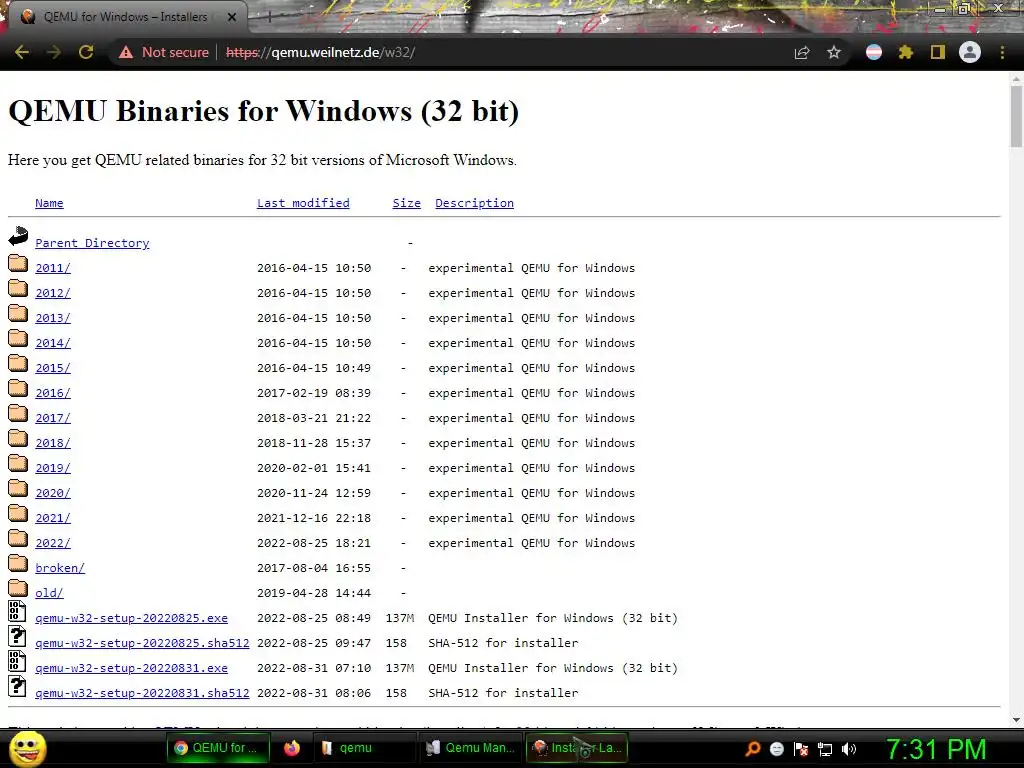Click the folder icon beside broken/
1024x768 pixels.
[18, 563]
